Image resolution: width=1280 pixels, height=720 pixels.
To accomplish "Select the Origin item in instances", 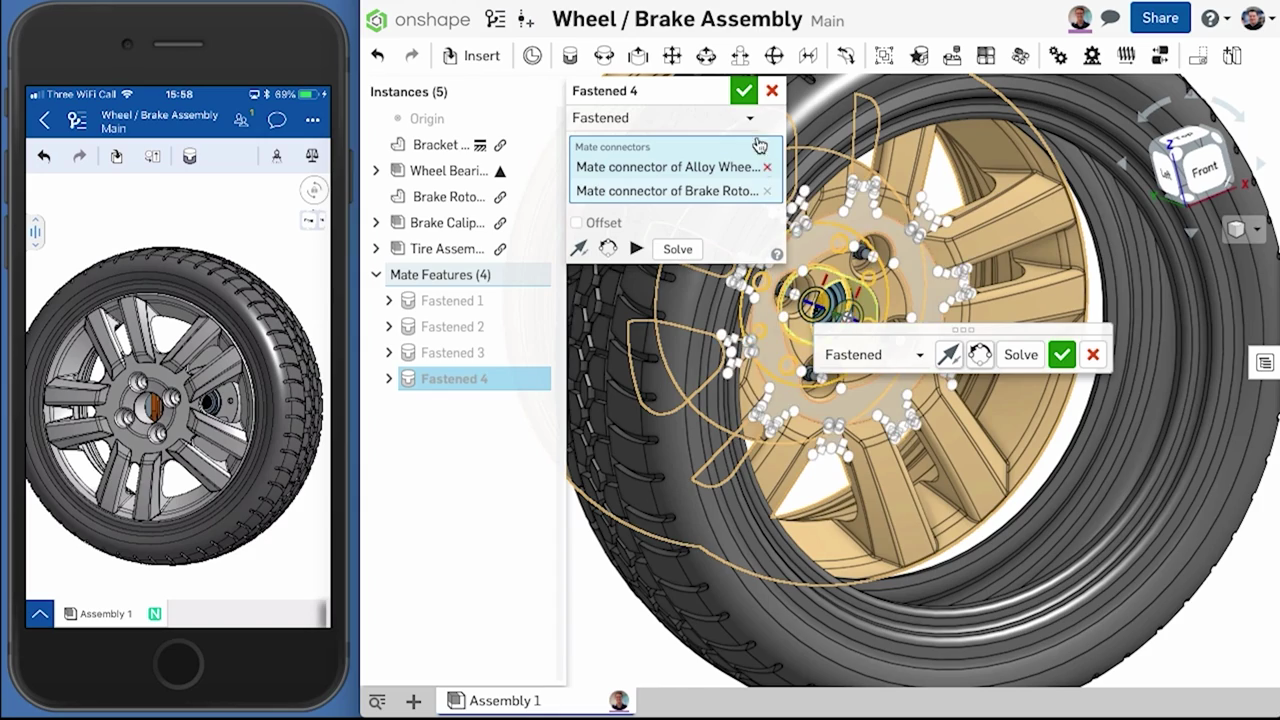I will click(x=427, y=119).
